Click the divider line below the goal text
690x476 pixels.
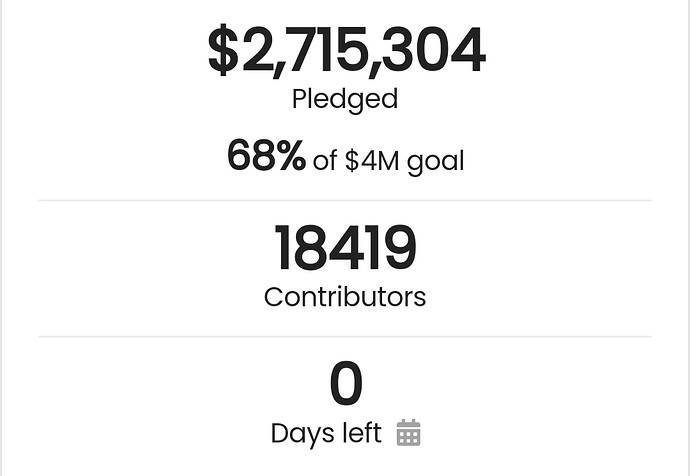(x=345, y=200)
